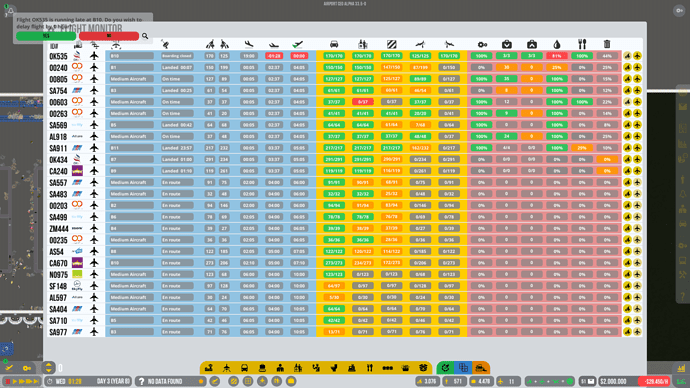Select the blue zones tab icon
The height and width of the screenshot is (388, 690).
pos(463,368)
